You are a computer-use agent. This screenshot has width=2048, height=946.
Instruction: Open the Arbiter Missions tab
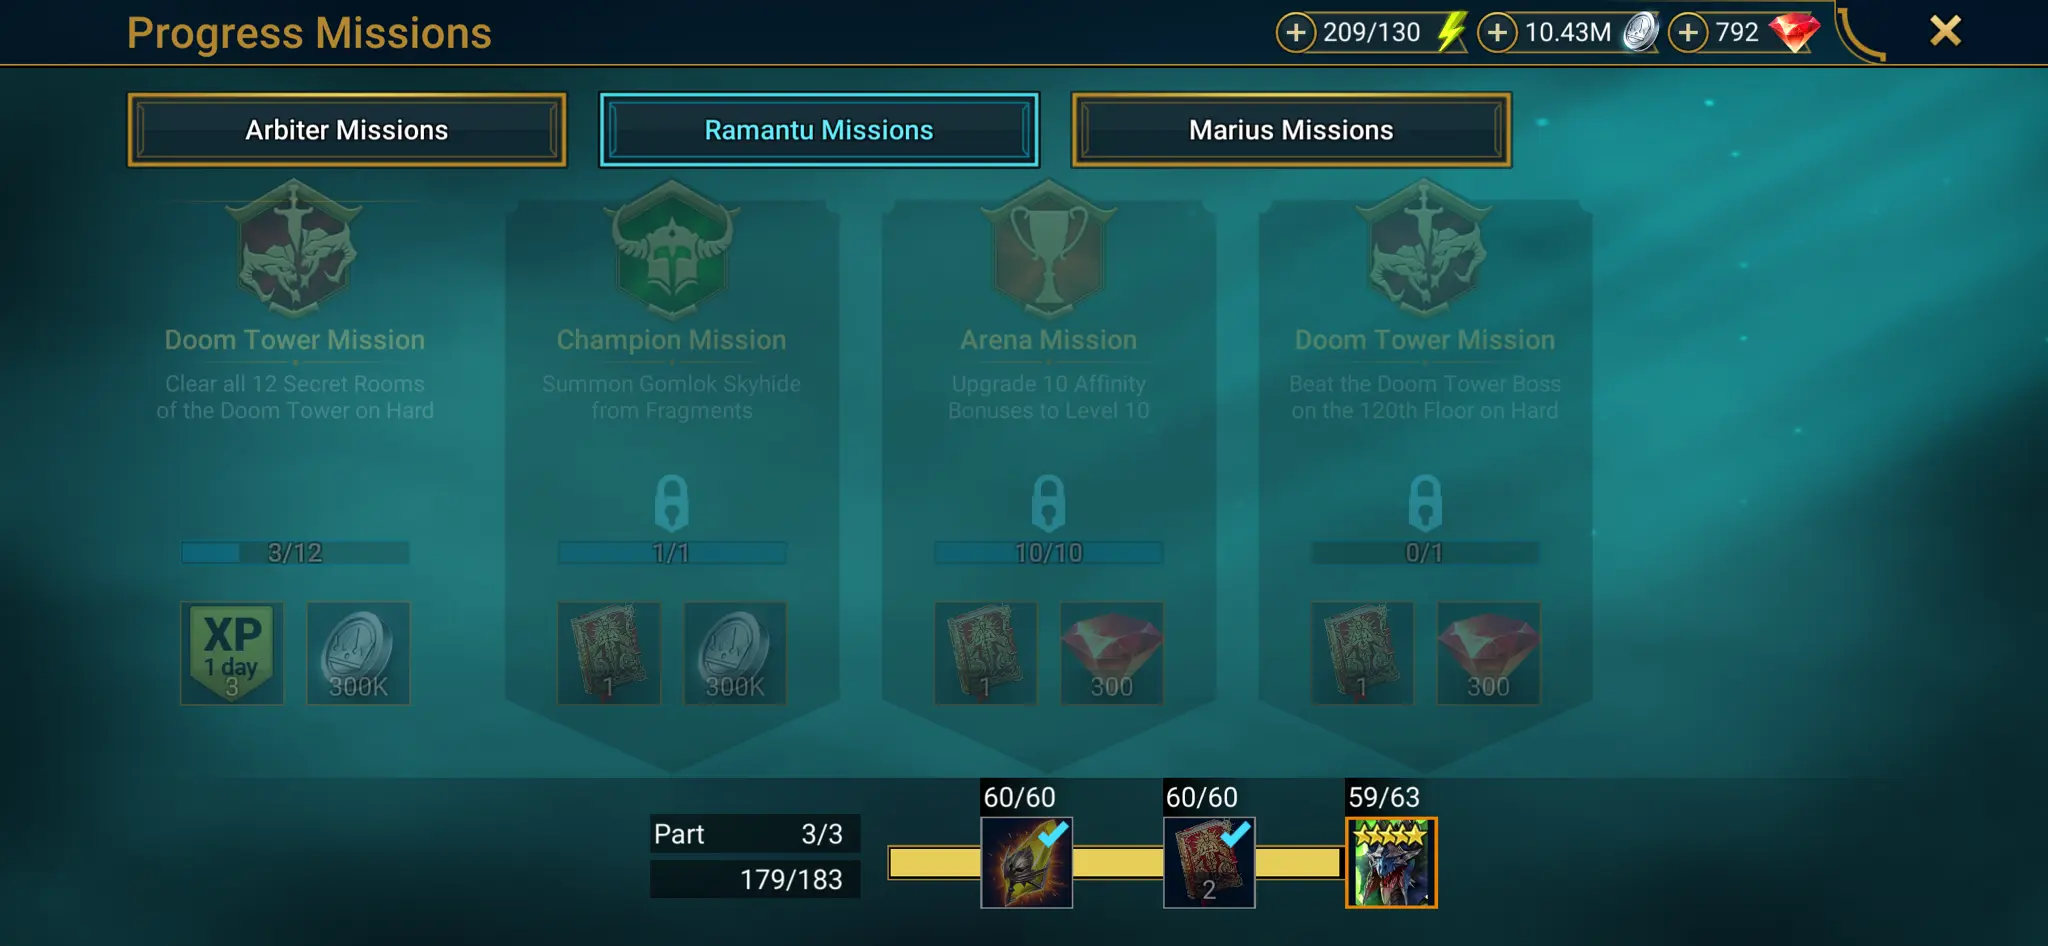(347, 130)
